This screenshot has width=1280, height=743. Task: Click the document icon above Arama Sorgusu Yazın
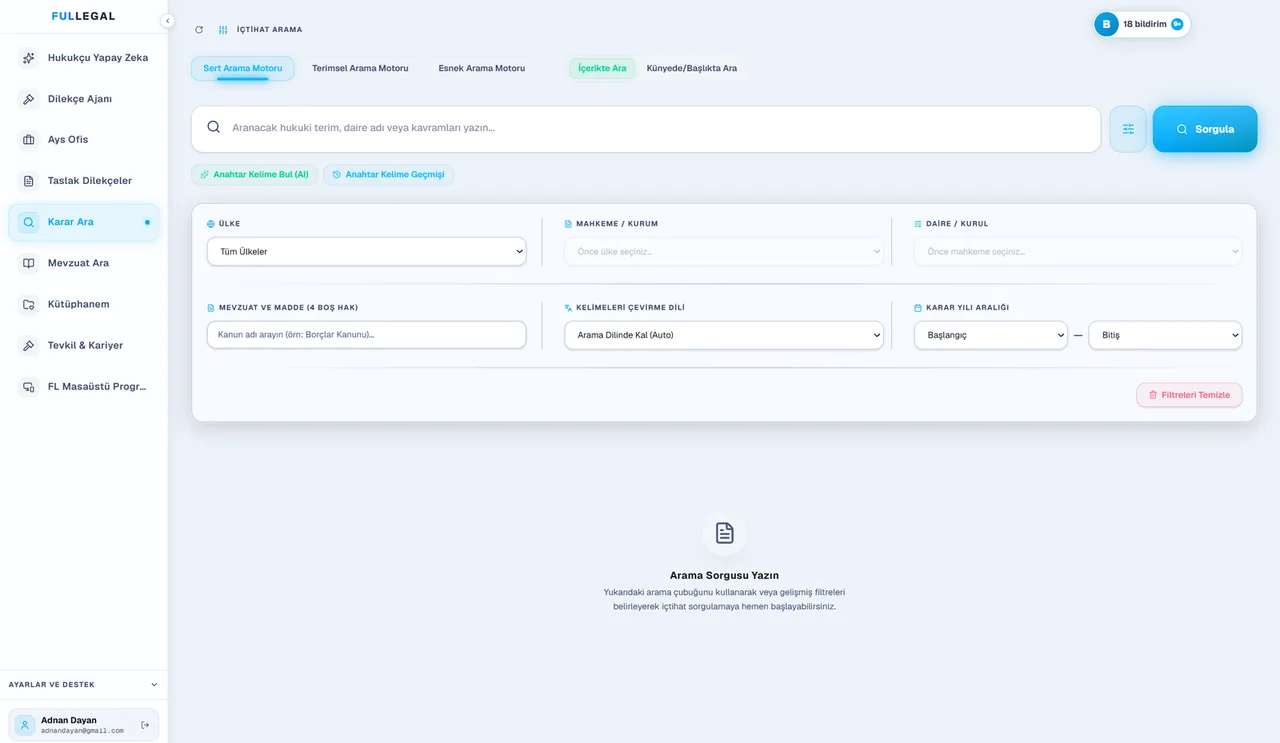[724, 533]
